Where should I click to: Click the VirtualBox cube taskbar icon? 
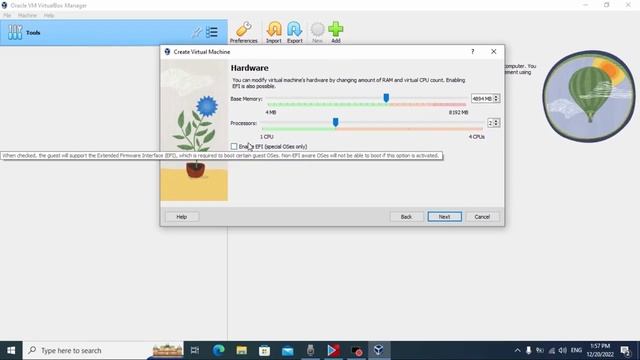[x=379, y=350]
